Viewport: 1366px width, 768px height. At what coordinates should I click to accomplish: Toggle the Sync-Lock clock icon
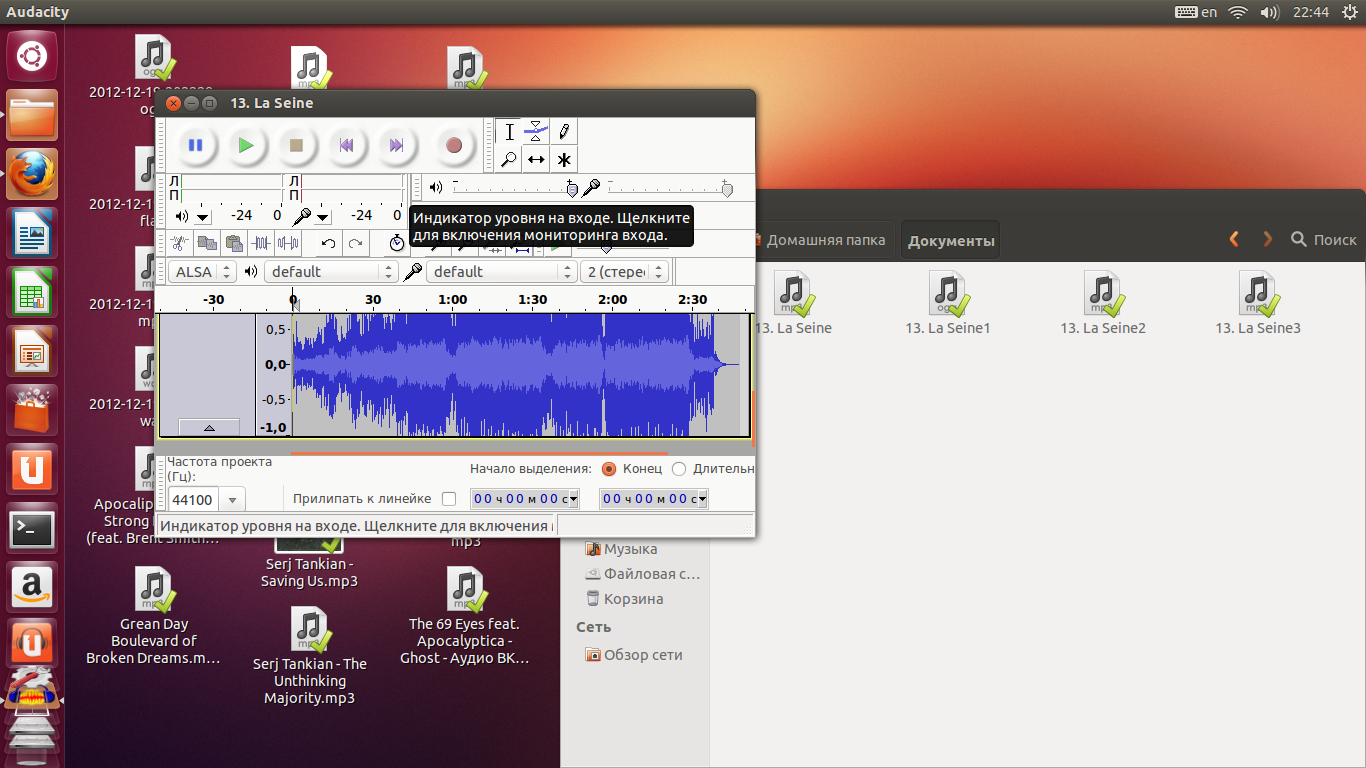(397, 243)
